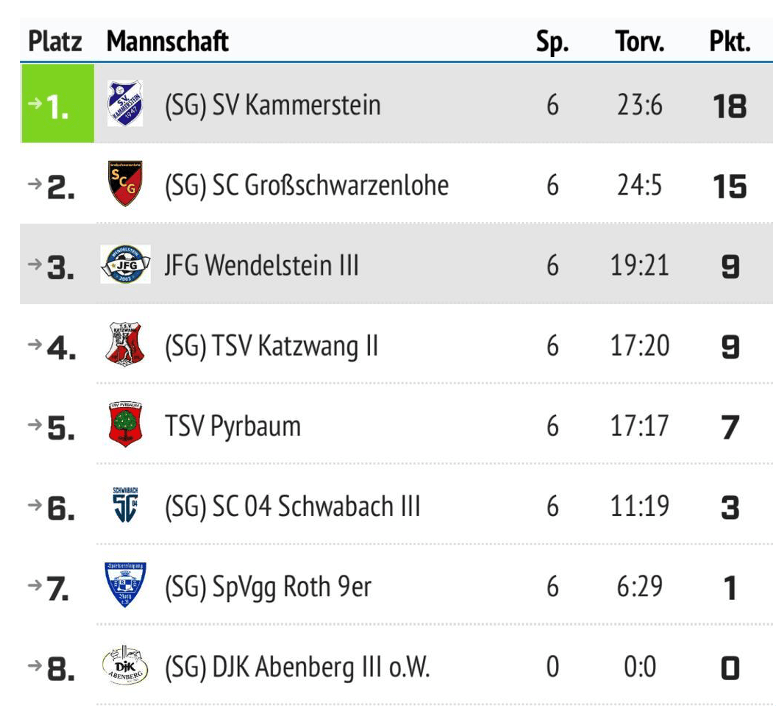Select the (SG) DJK Abenberg III o.W. entry
This screenshot has height=706, width=776.
(297, 667)
